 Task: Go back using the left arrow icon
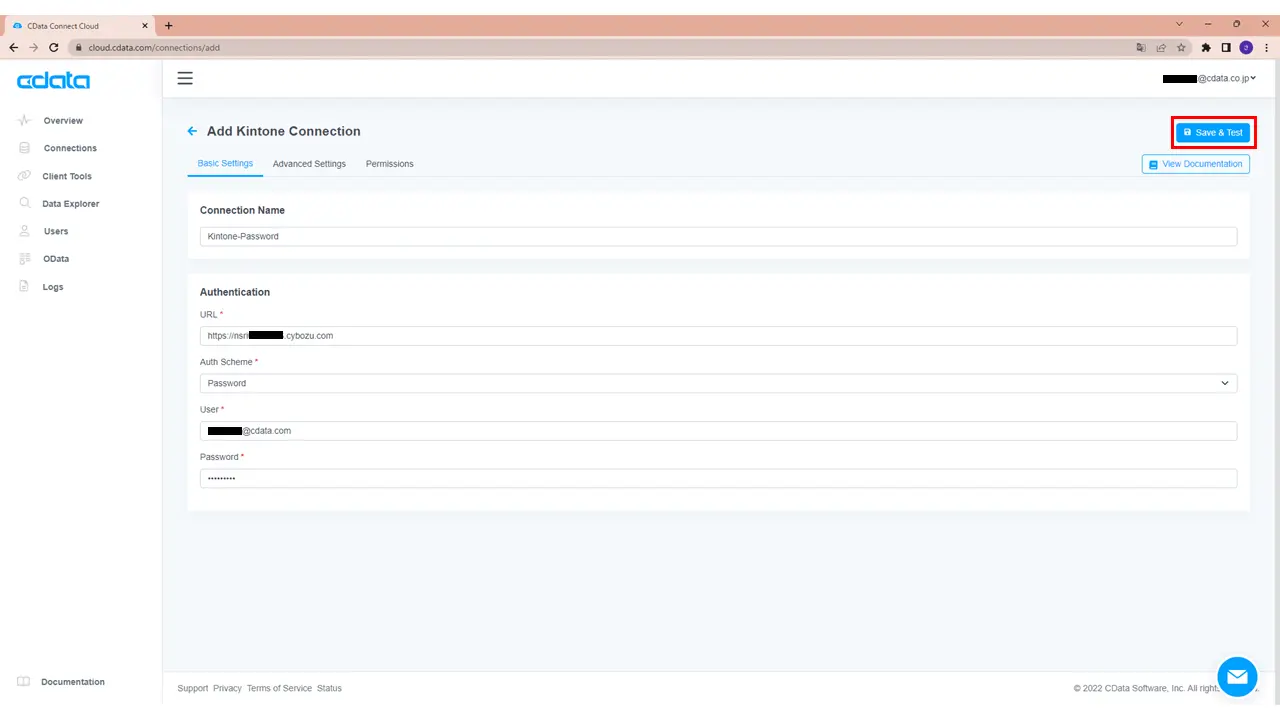[x=192, y=131]
